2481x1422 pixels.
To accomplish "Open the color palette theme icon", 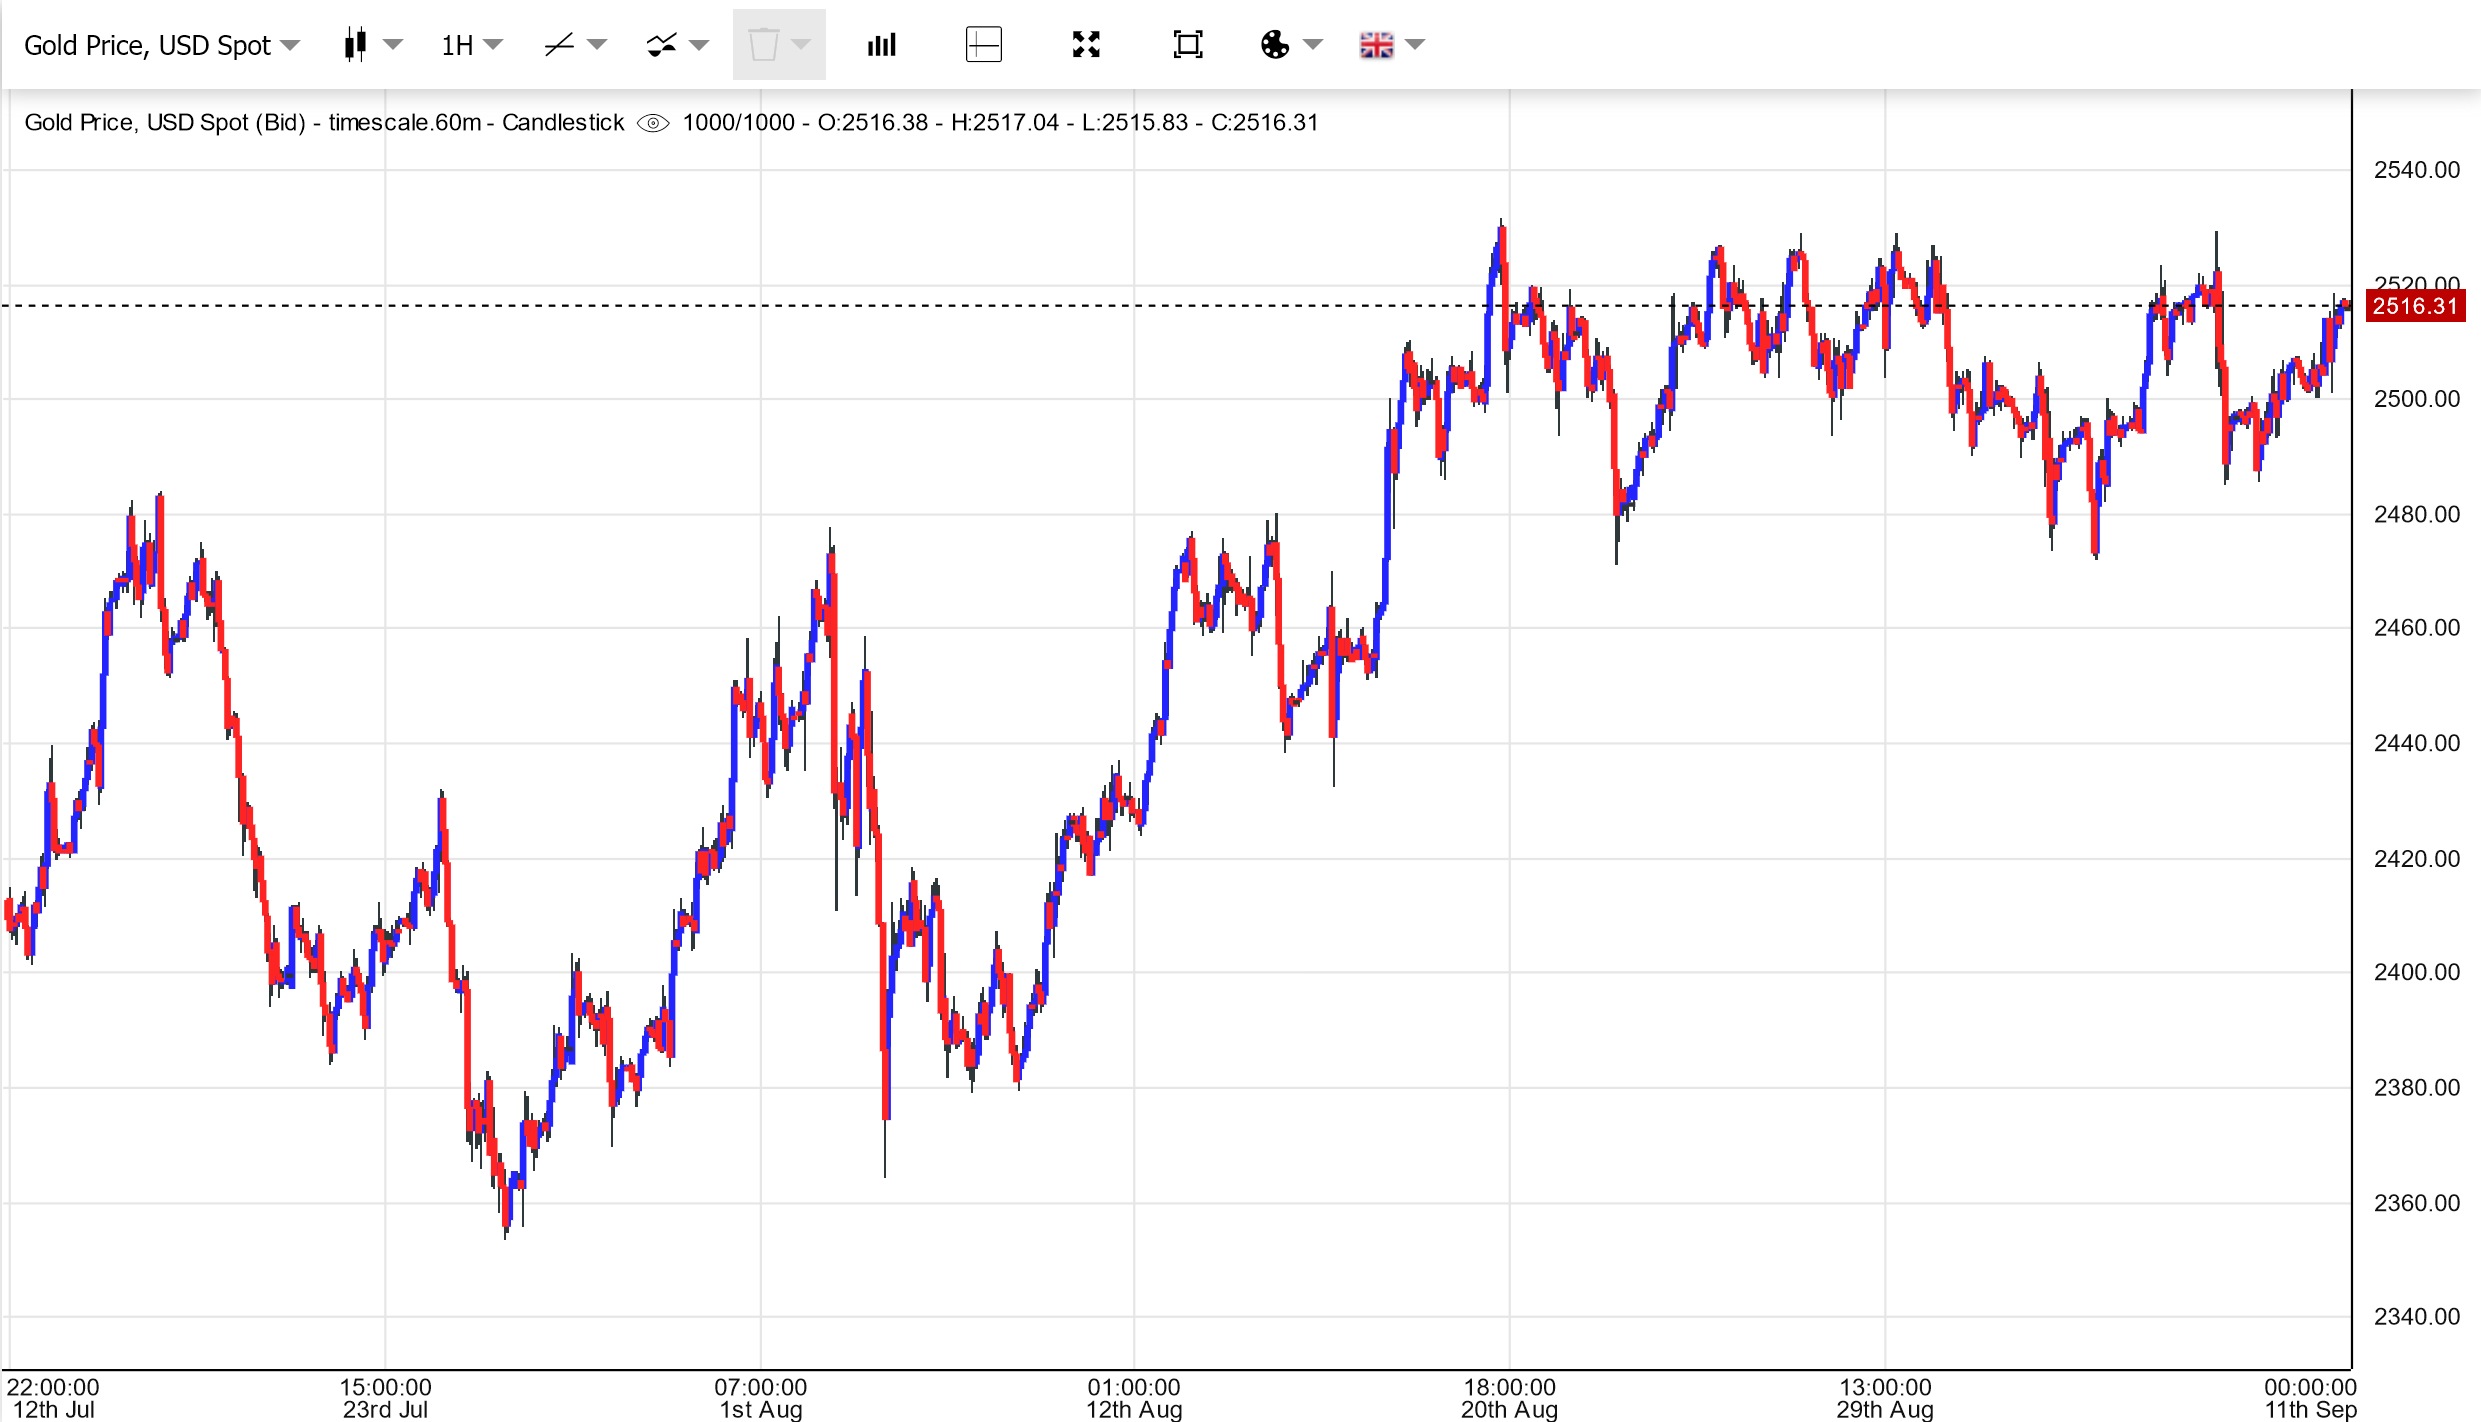I will pyautogui.click(x=1275, y=45).
